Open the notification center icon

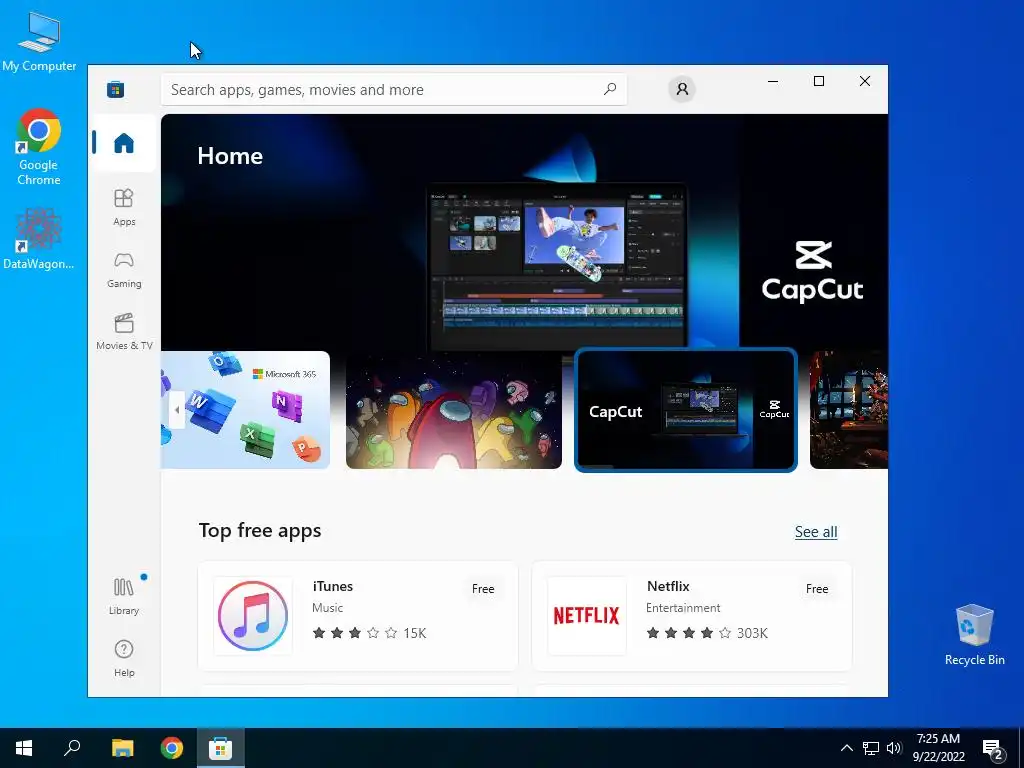click(993, 748)
